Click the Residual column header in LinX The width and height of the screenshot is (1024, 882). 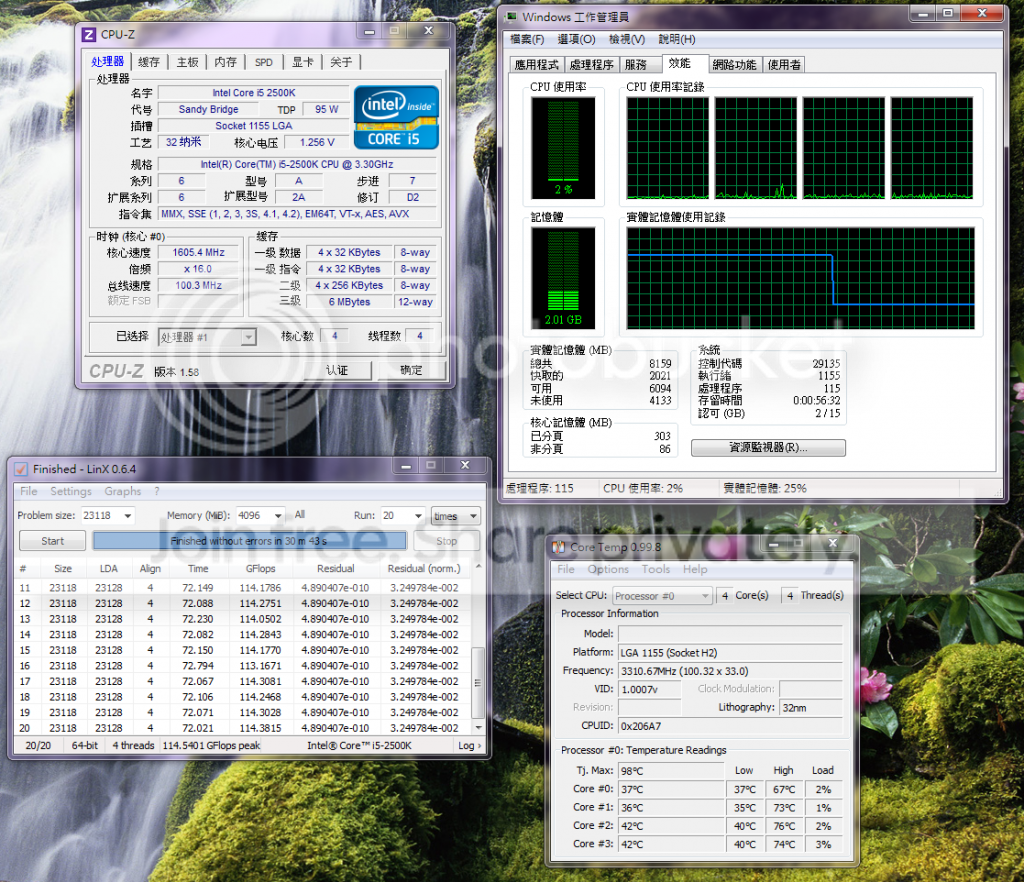336,569
